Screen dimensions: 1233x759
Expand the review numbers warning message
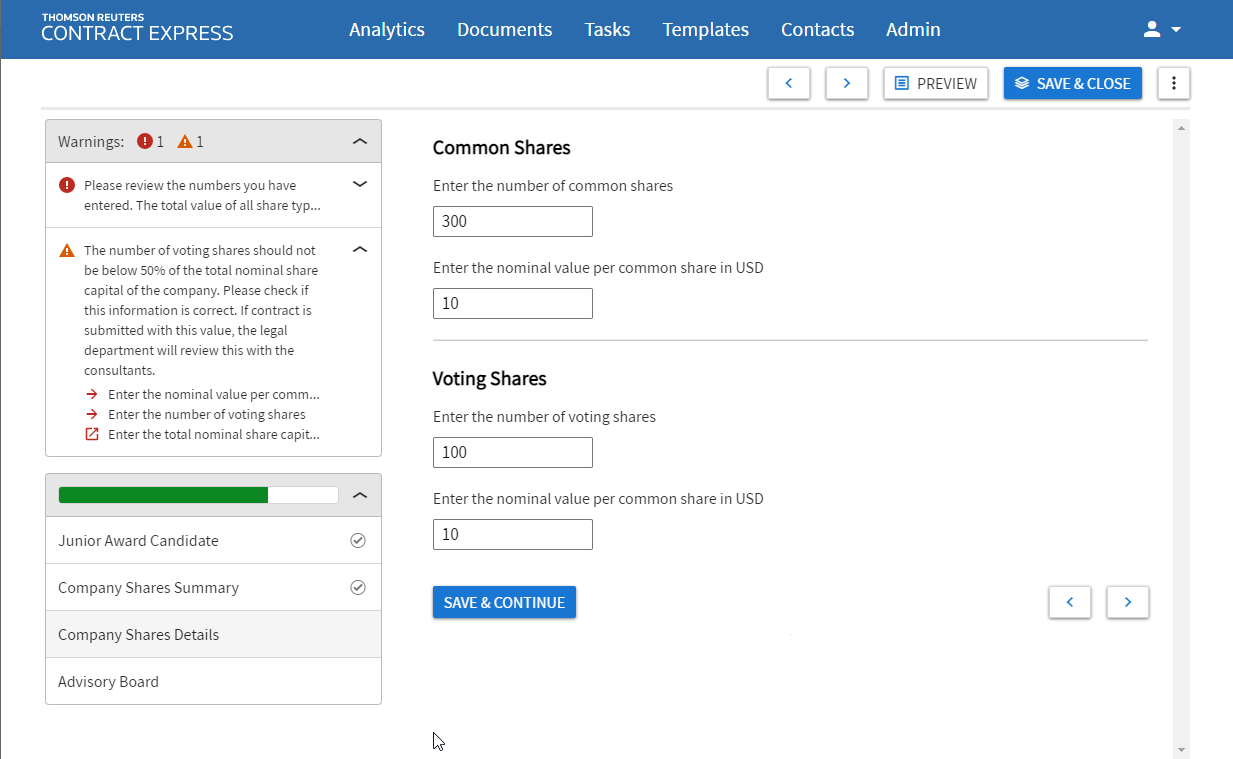tap(359, 185)
